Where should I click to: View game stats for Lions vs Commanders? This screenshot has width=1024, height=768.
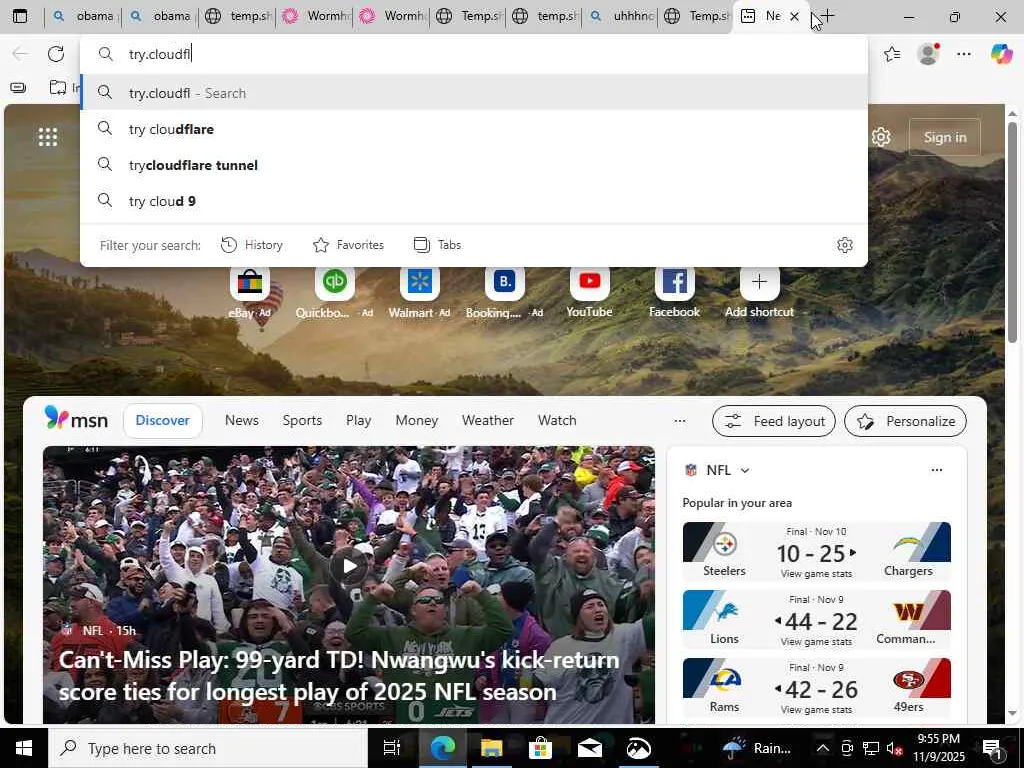pos(816,642)
